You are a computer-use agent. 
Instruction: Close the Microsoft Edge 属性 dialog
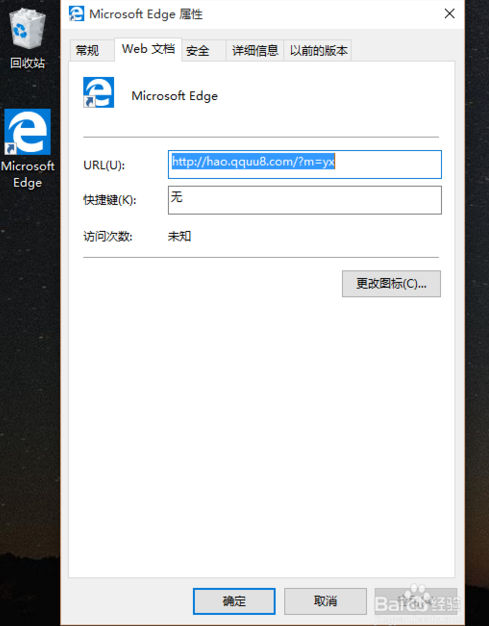449,14
